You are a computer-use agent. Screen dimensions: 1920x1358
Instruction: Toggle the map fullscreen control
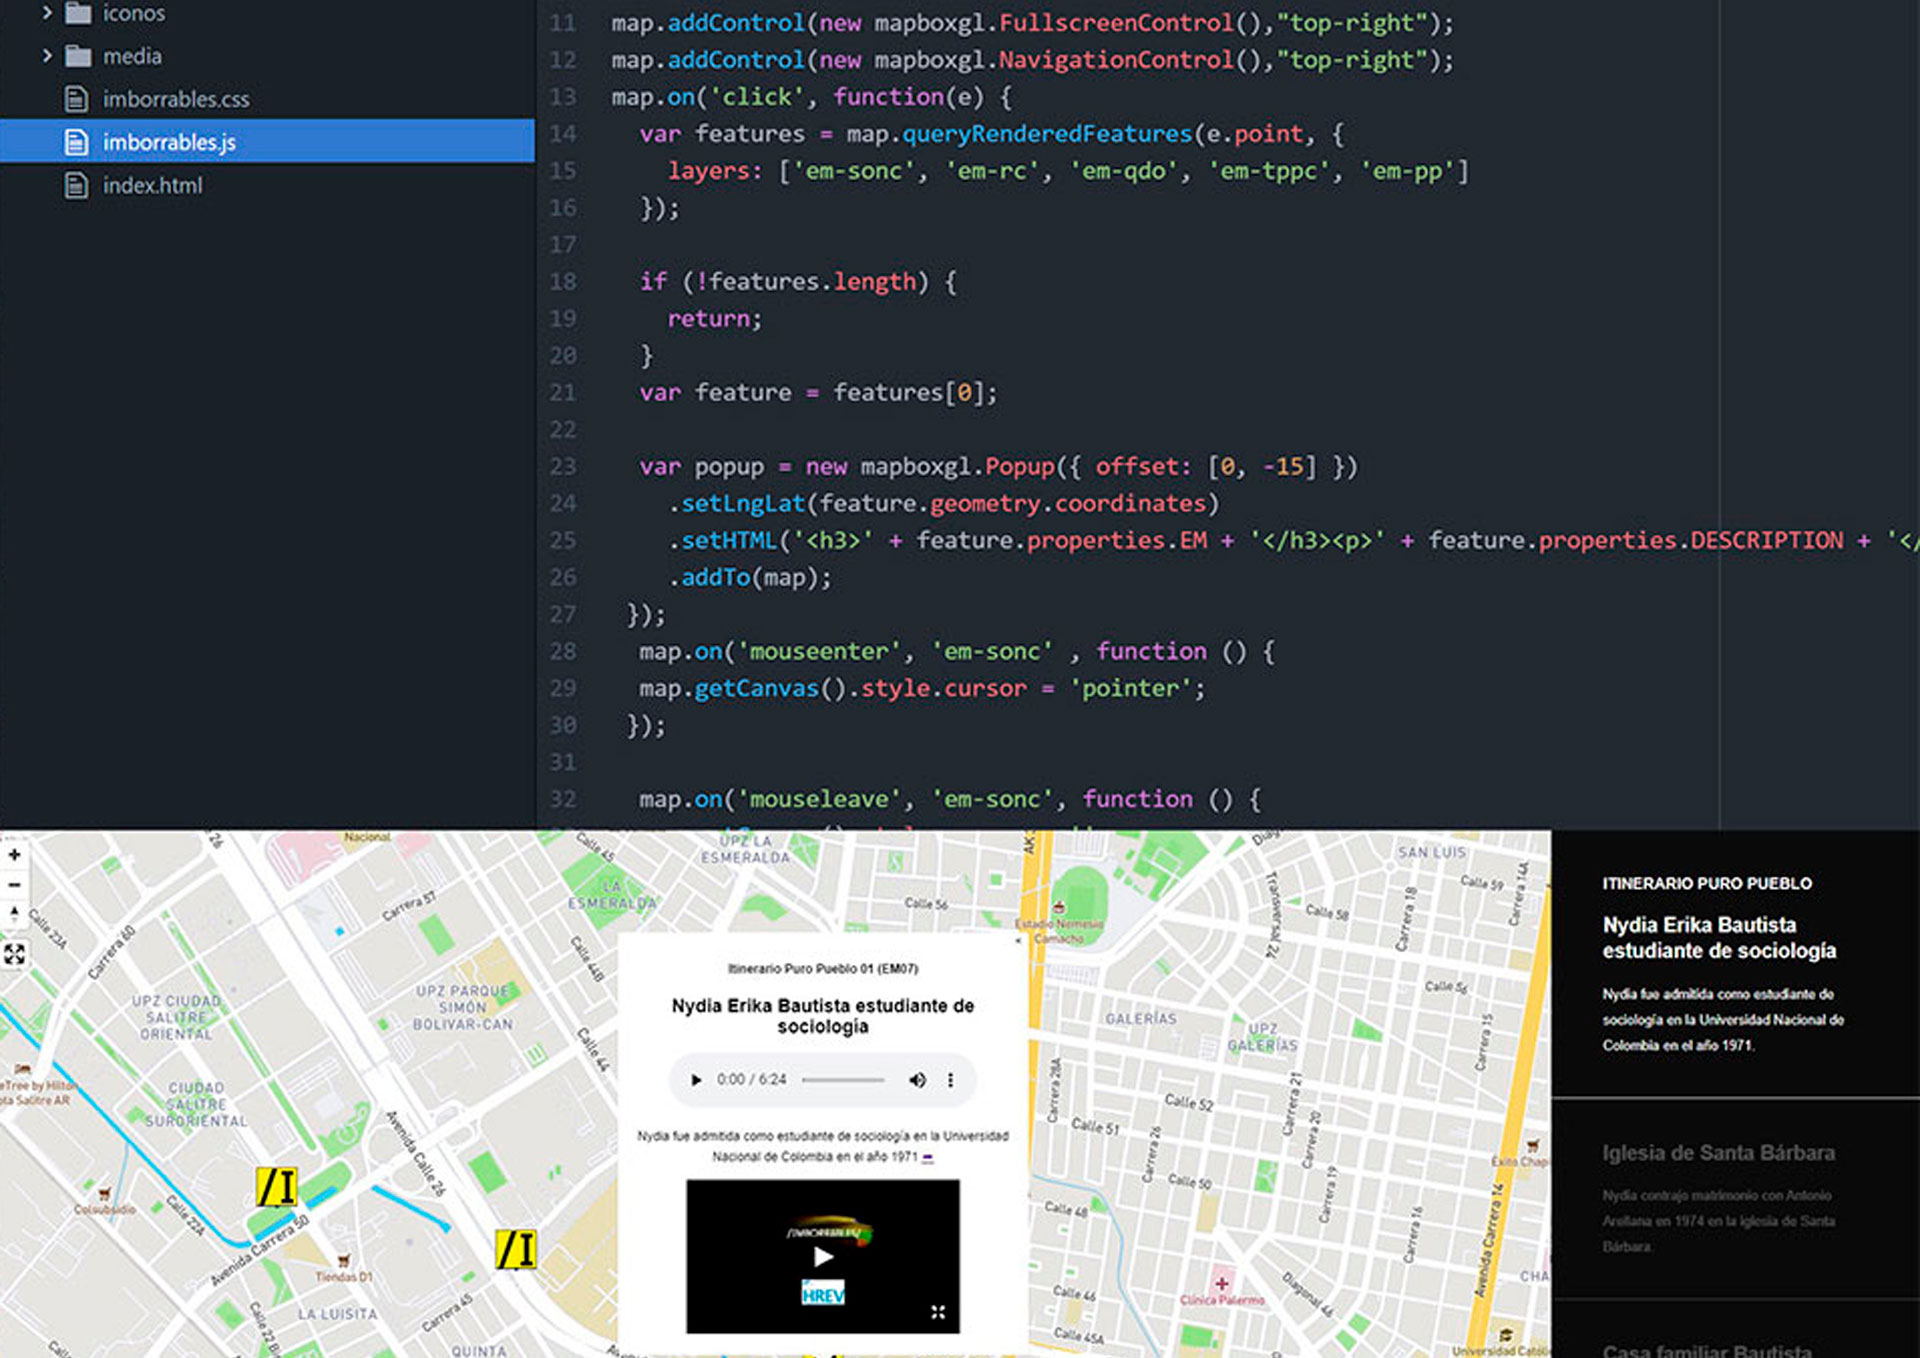tap(14, 954)
